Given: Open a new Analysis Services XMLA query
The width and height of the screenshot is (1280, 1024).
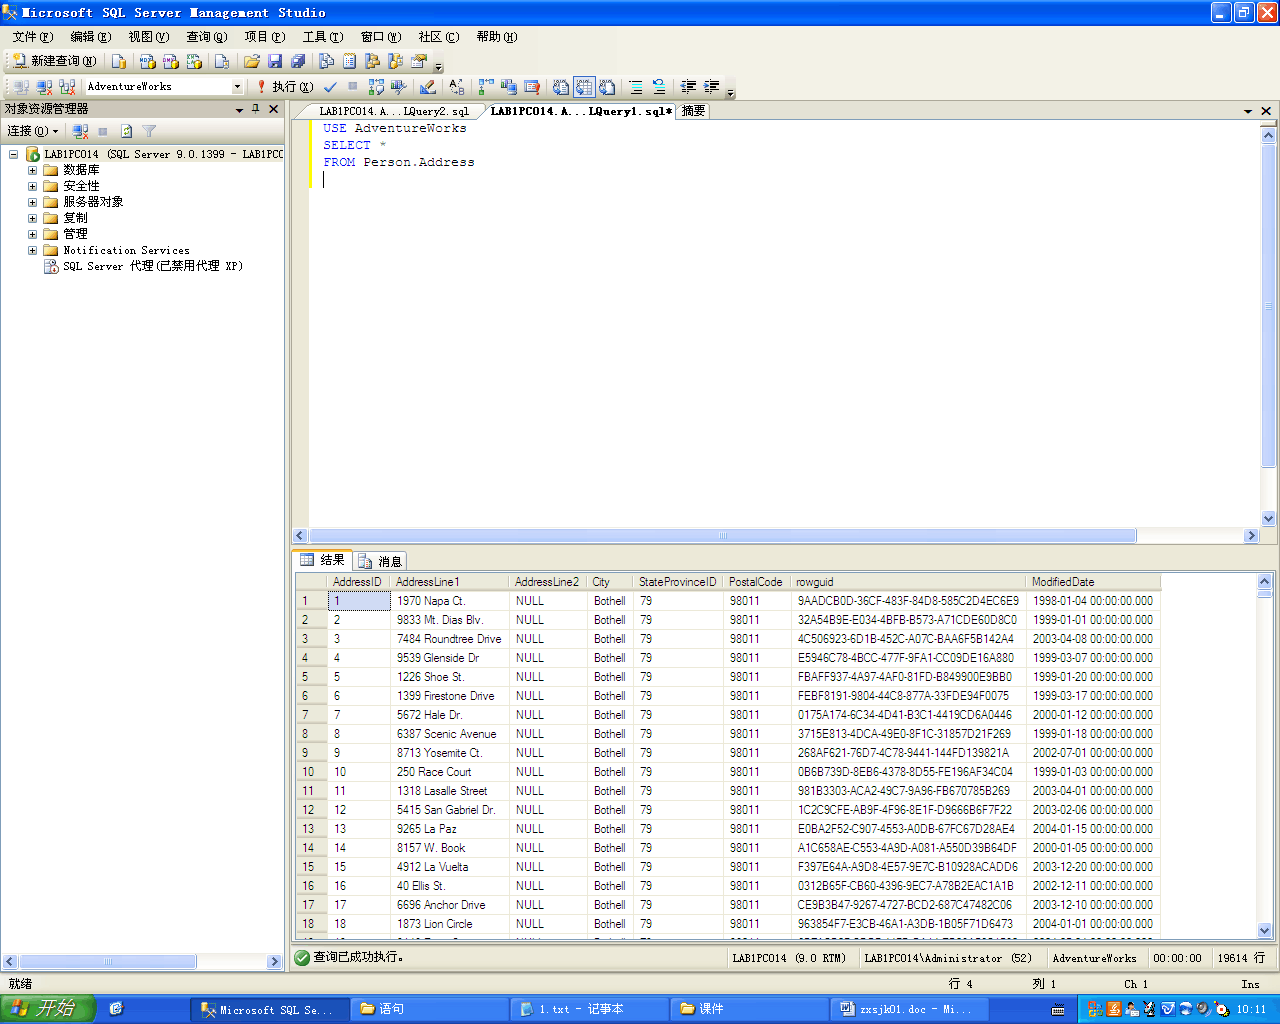Looking at the screenshot, I should (x=194, y=61).
